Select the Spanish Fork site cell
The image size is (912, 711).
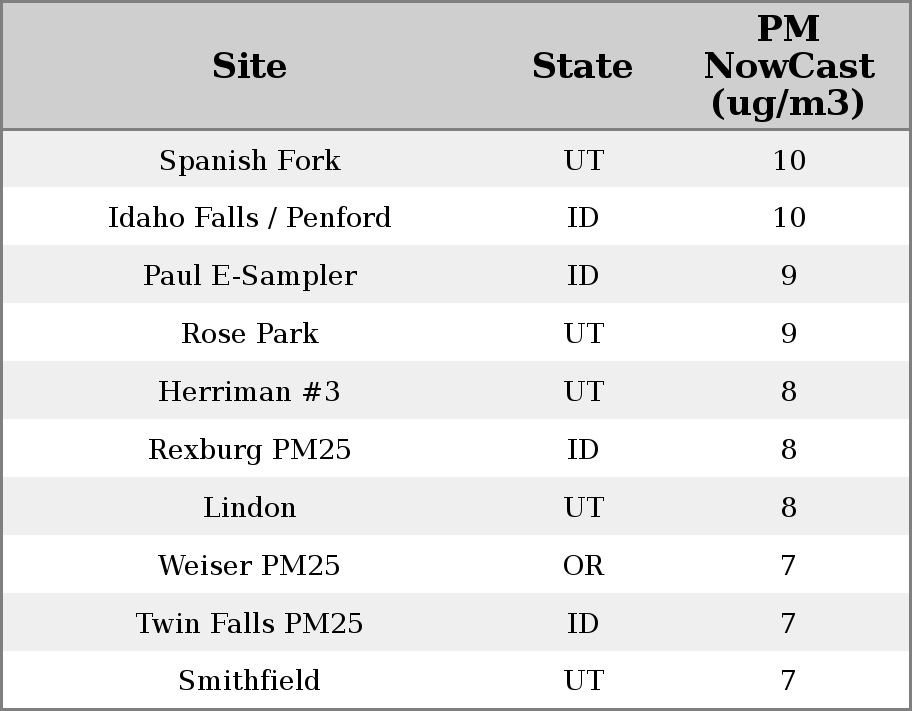(250, 160)
